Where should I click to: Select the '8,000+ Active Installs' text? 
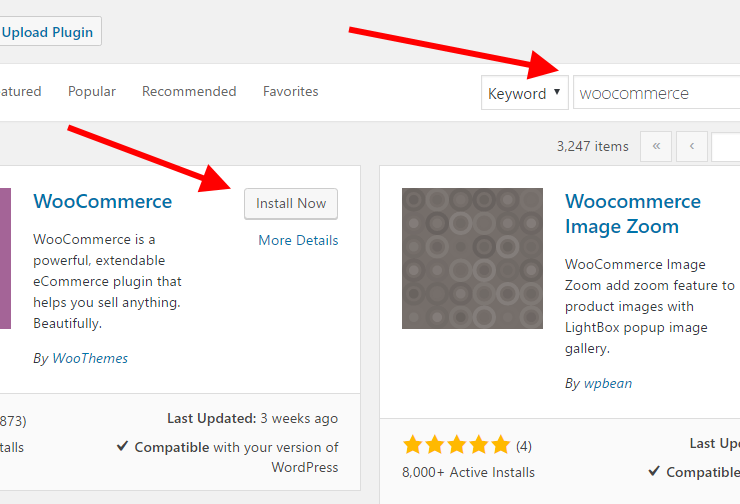coord(468,472)
